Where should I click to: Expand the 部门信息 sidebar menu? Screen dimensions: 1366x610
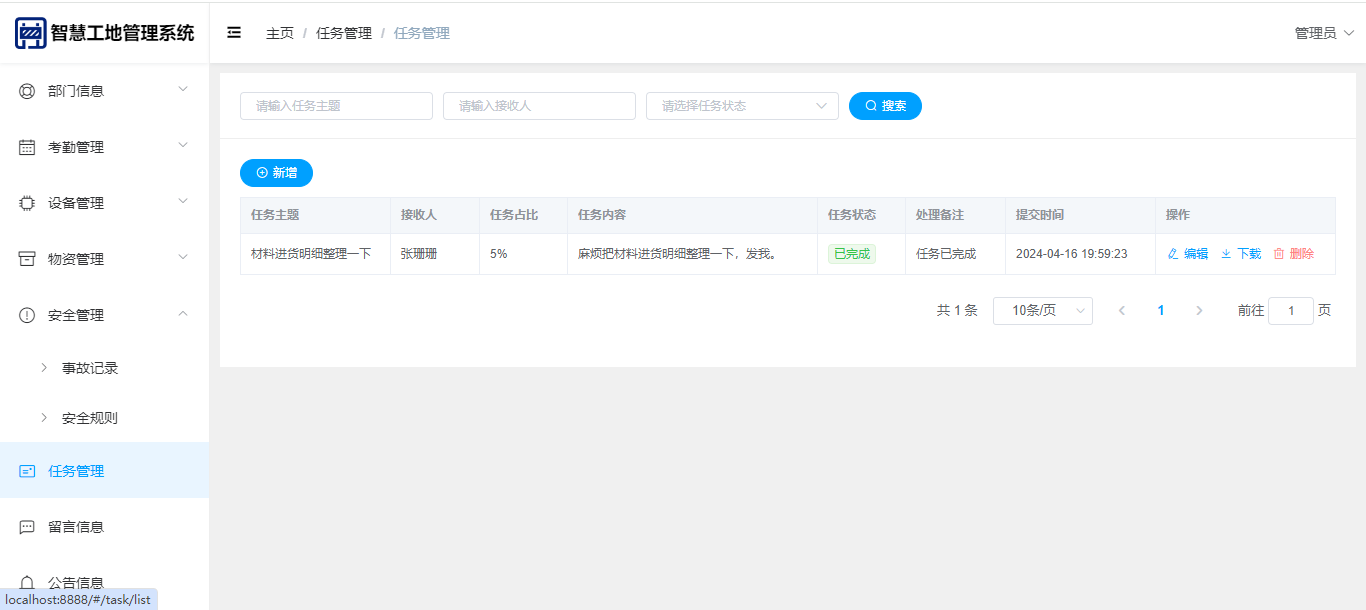[x=104, y=91]
